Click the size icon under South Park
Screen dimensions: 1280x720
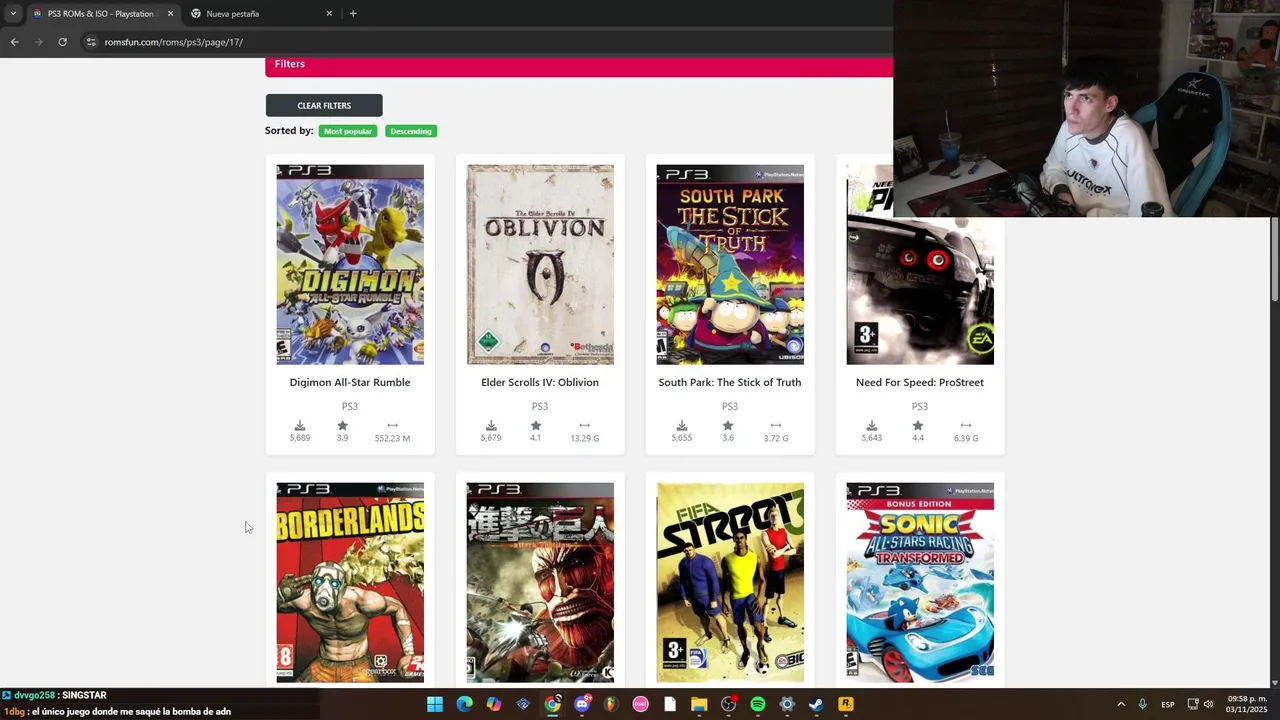pos(776,426)
